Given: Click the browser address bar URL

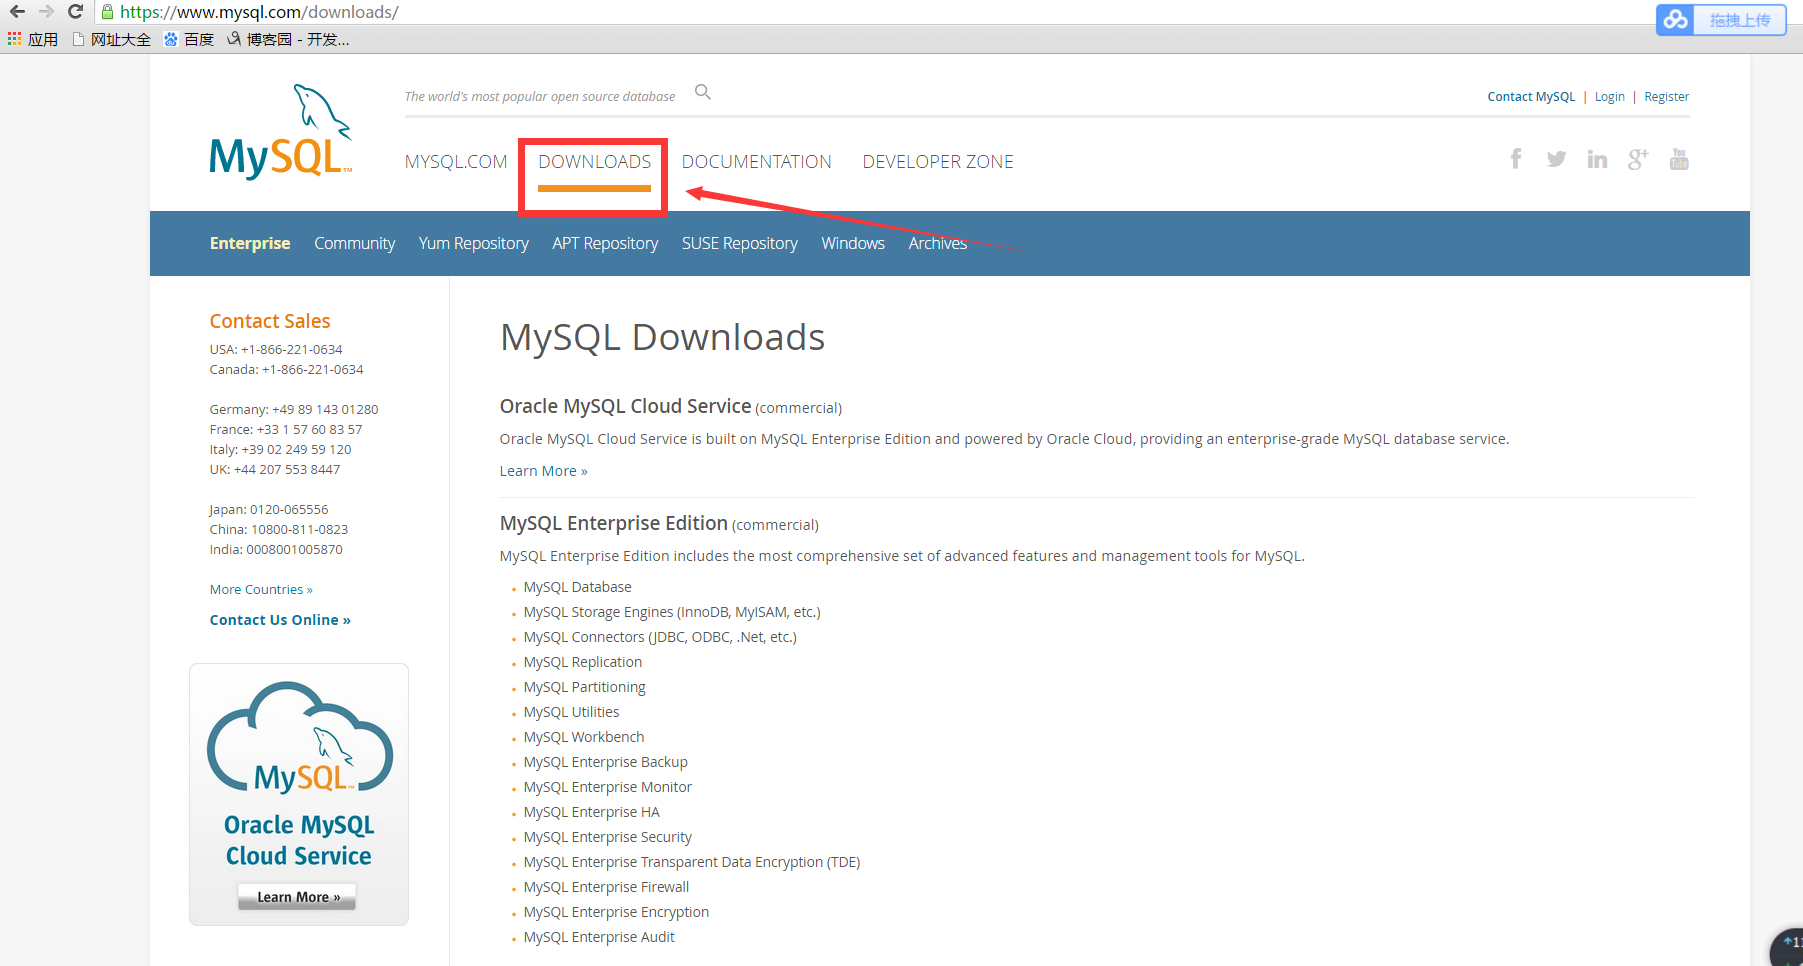Looking at the screenshot, I should pos(259,12).
